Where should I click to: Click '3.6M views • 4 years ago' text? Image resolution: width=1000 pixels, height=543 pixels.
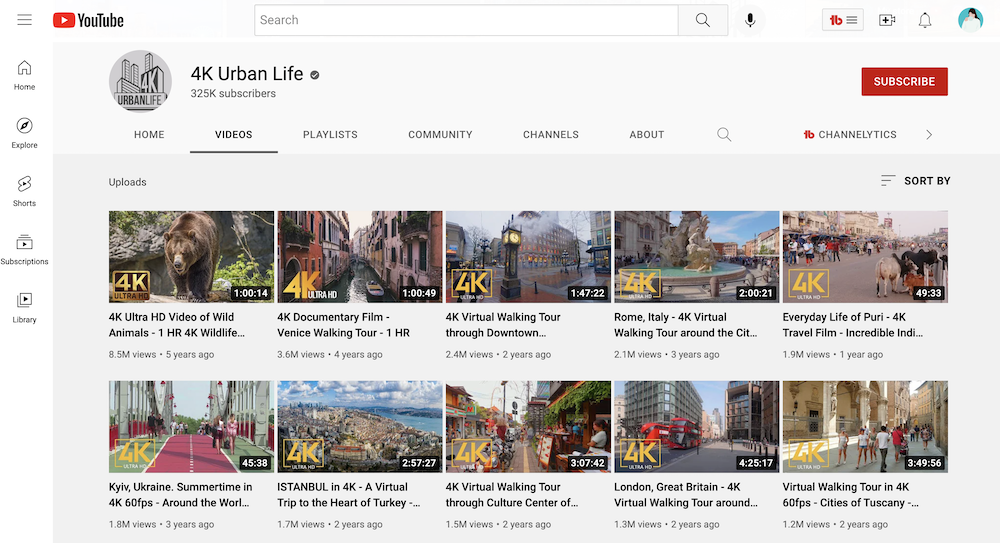click(330, 354)
